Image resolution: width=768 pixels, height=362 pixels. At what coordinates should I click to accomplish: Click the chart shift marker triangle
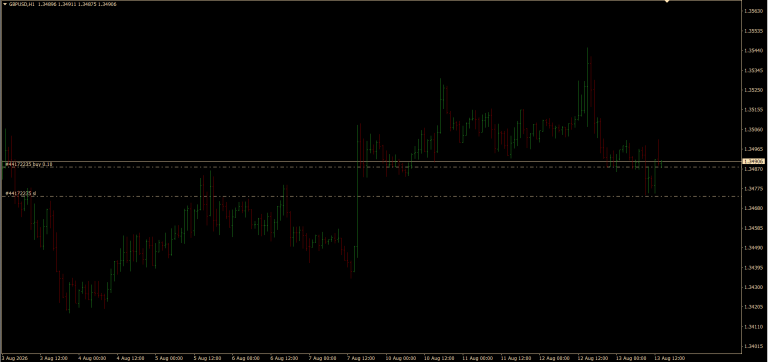point(667,2)
